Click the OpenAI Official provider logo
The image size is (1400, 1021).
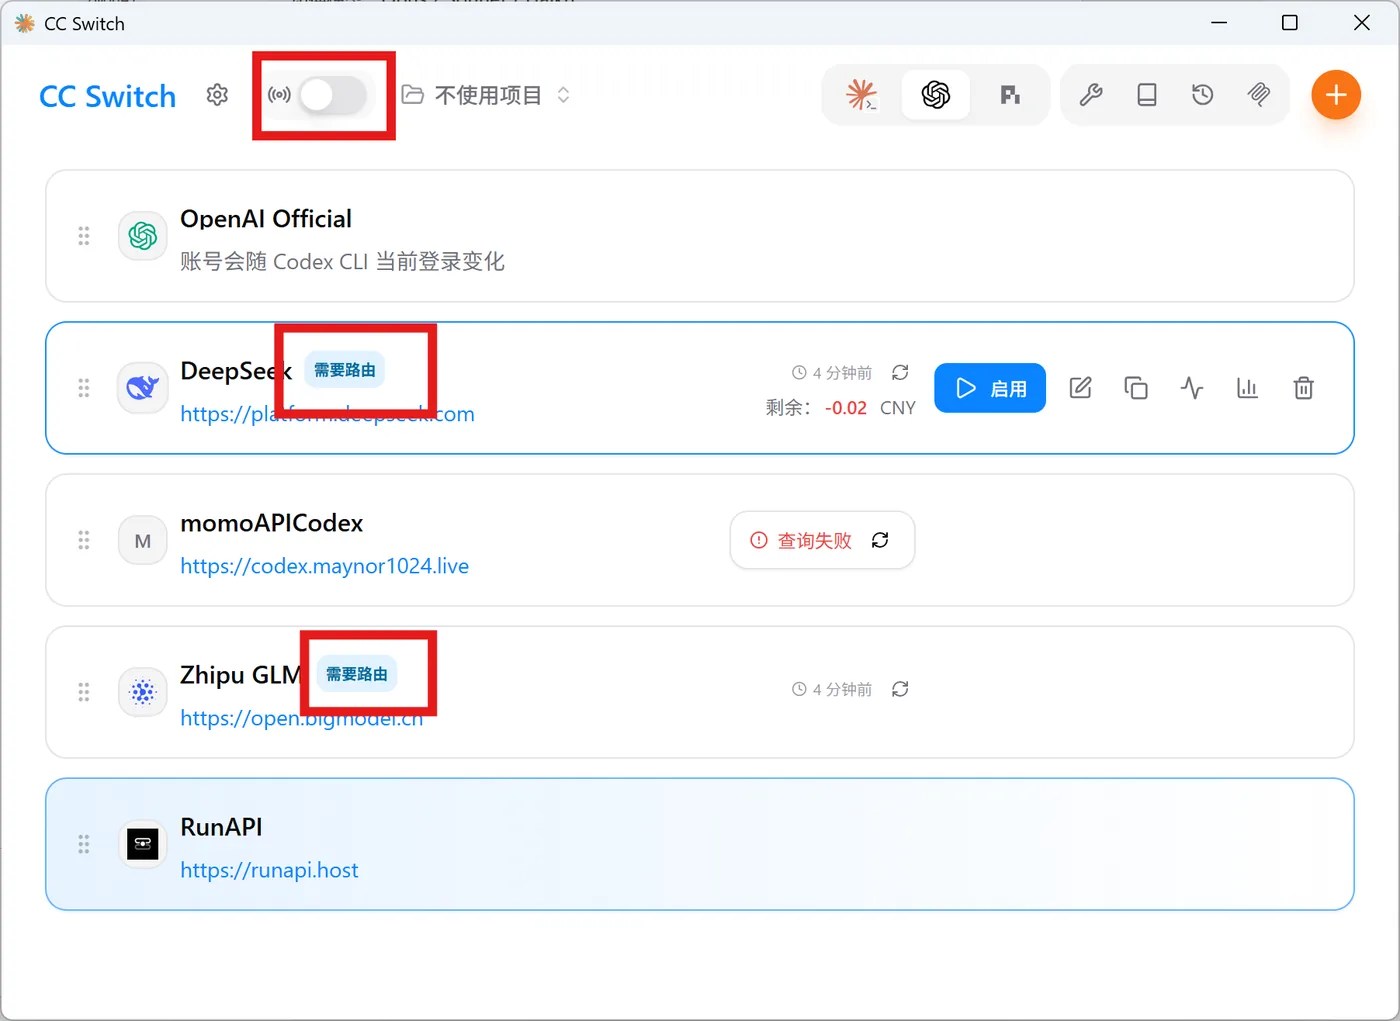pyautogui.click(x=143, y=236)
